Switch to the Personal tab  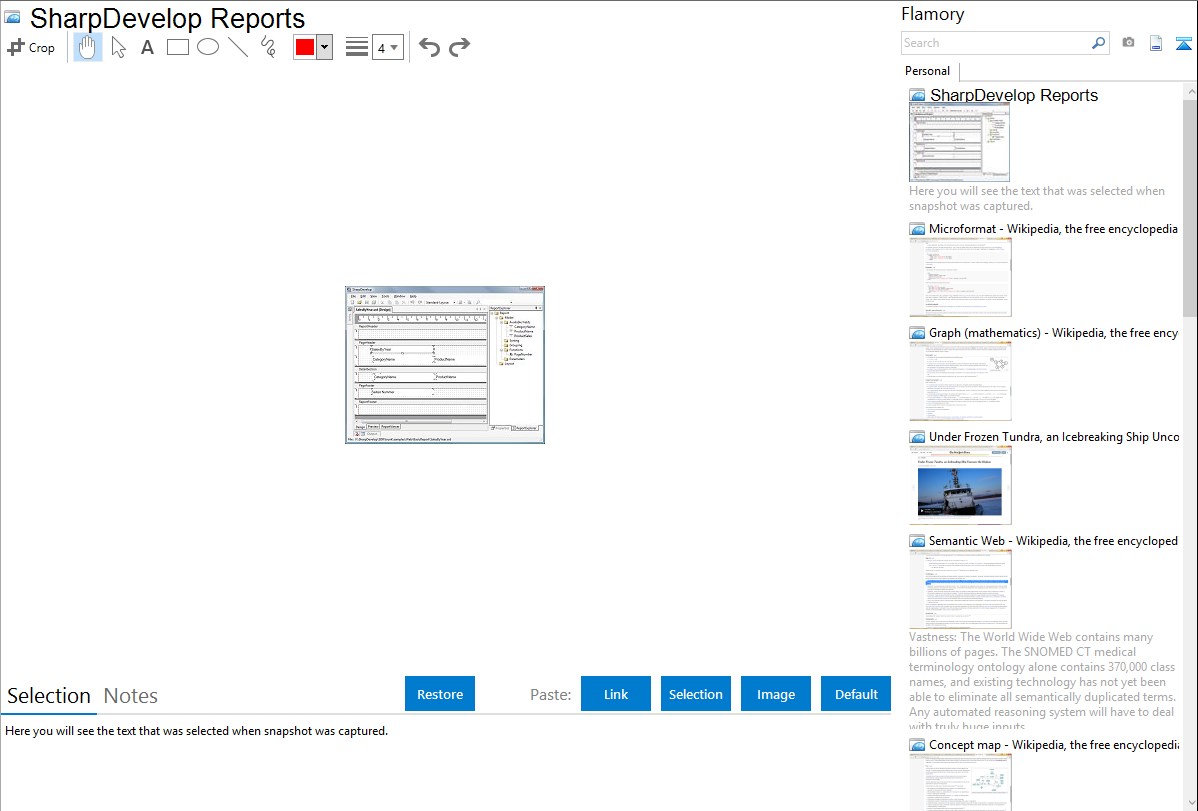click(928, 71)
